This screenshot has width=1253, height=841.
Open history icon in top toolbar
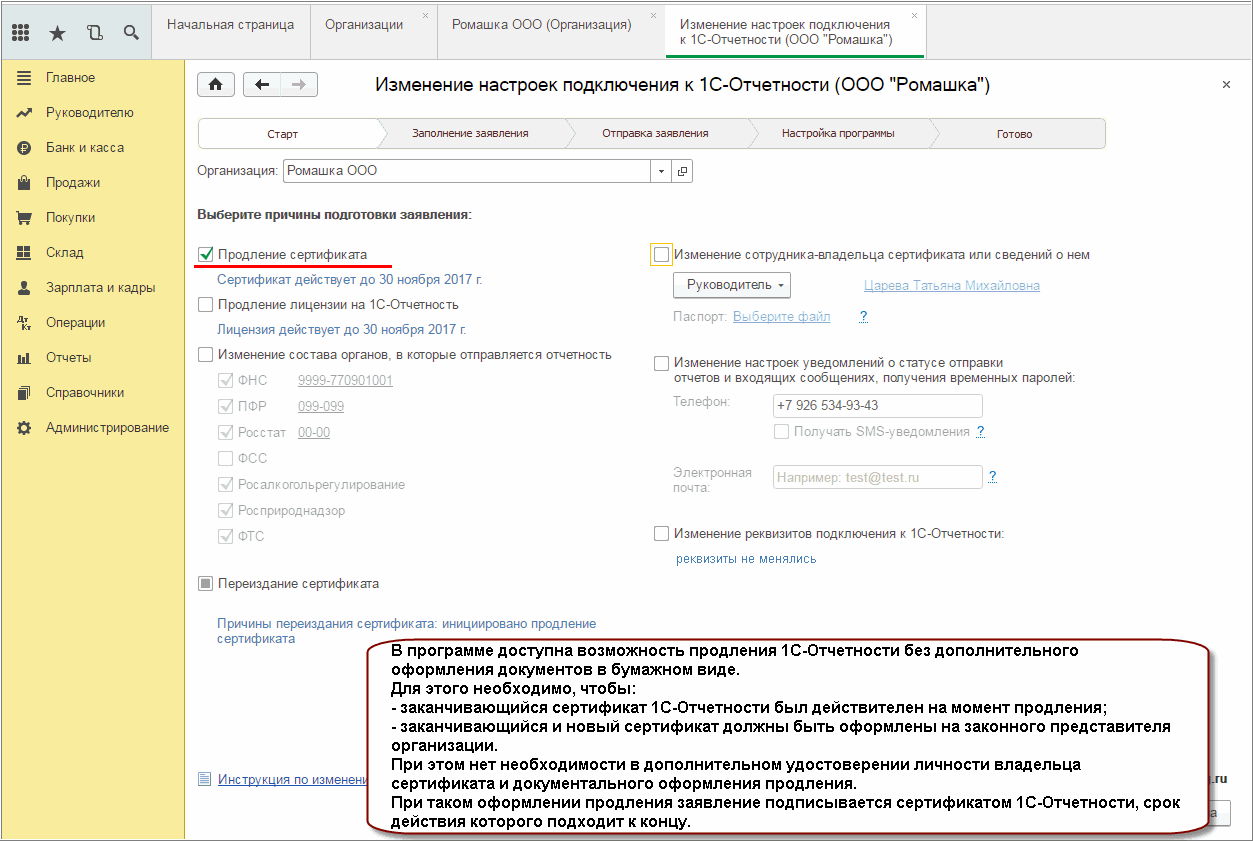pyautogui.click(x=95, y=32)
